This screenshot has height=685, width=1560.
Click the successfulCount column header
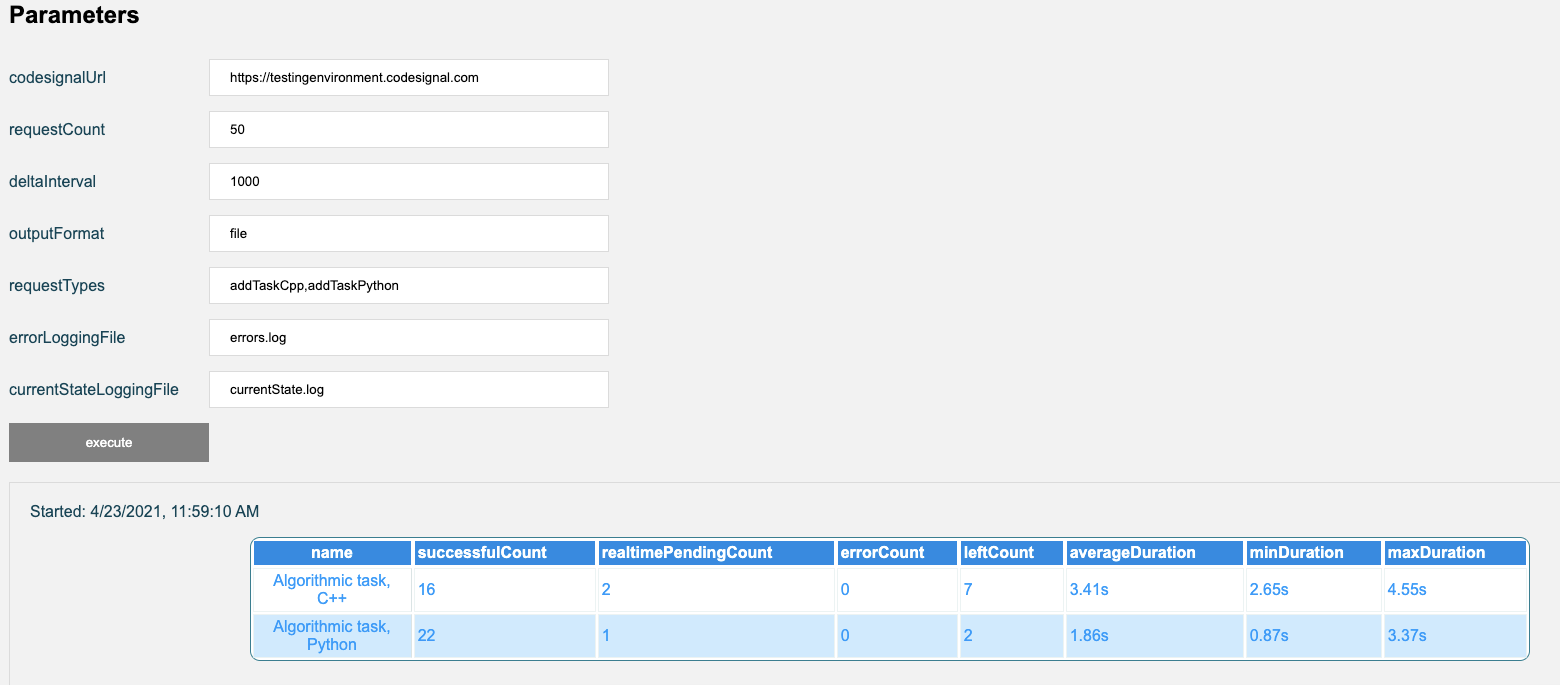pos(505,552)
